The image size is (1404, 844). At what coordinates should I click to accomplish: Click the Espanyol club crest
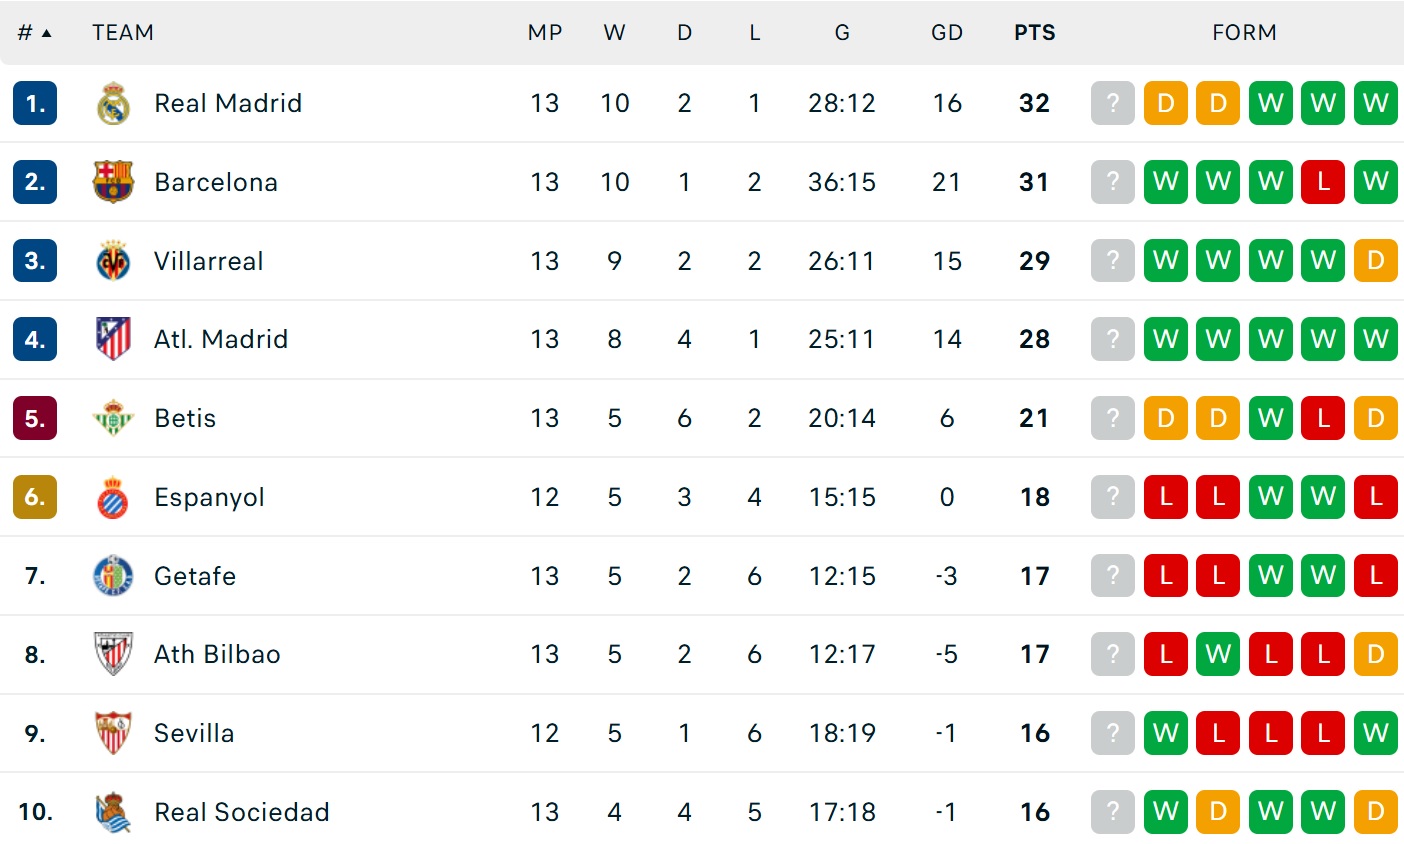(113, 497)
